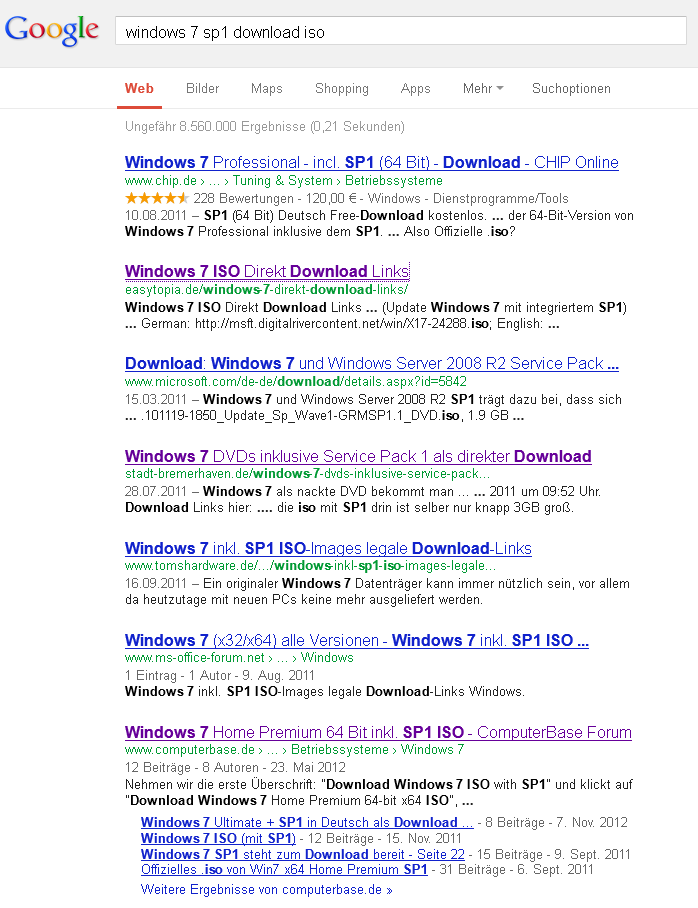This screenshot has width=698, height=908.
Task: Open sublink 'Offizielles .iso von Win7 x64 Home Premium'
Action: (284, 869)
